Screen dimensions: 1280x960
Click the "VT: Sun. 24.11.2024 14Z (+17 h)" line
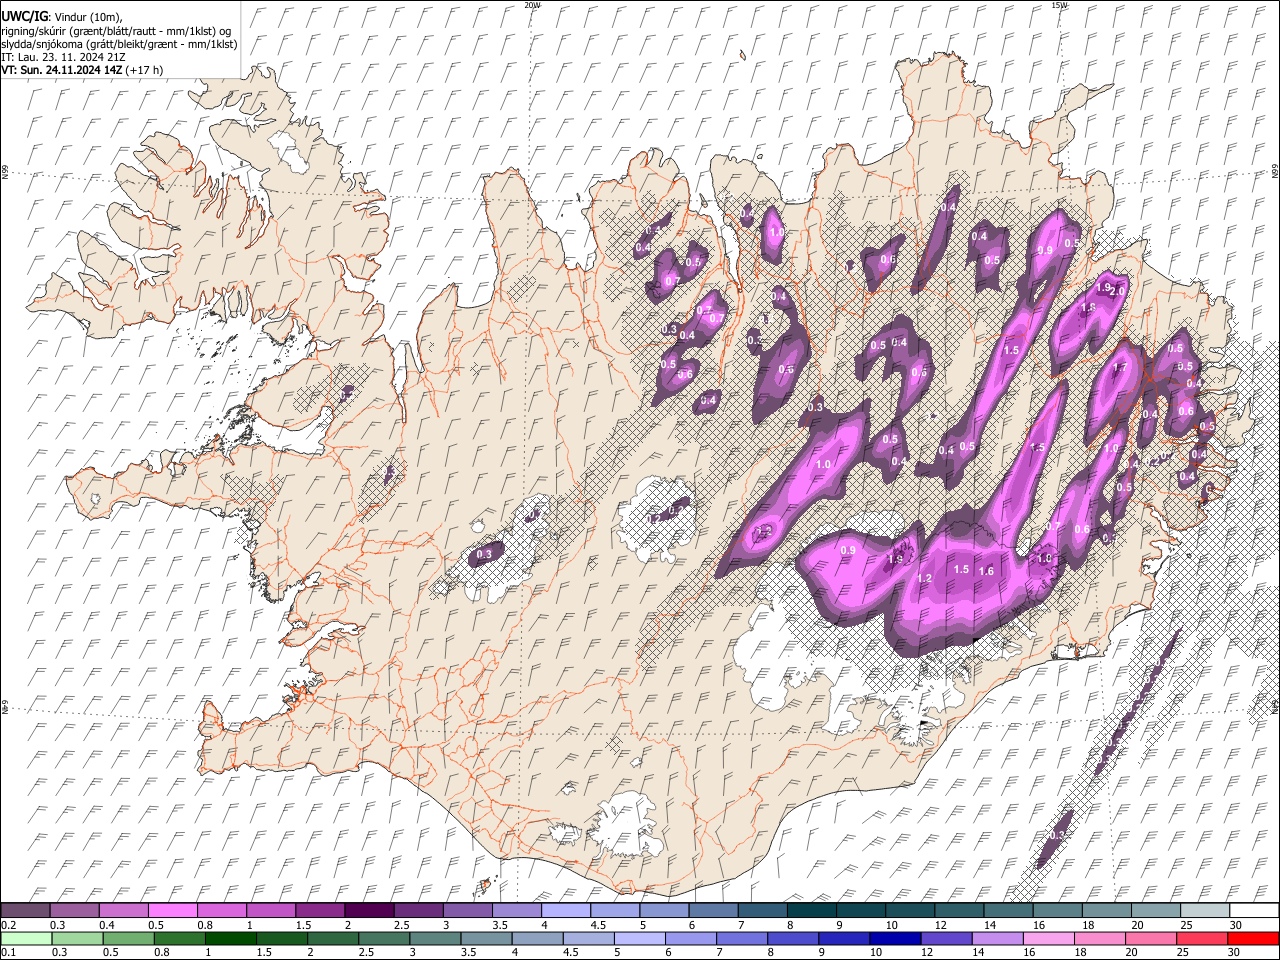coord(82,70)
